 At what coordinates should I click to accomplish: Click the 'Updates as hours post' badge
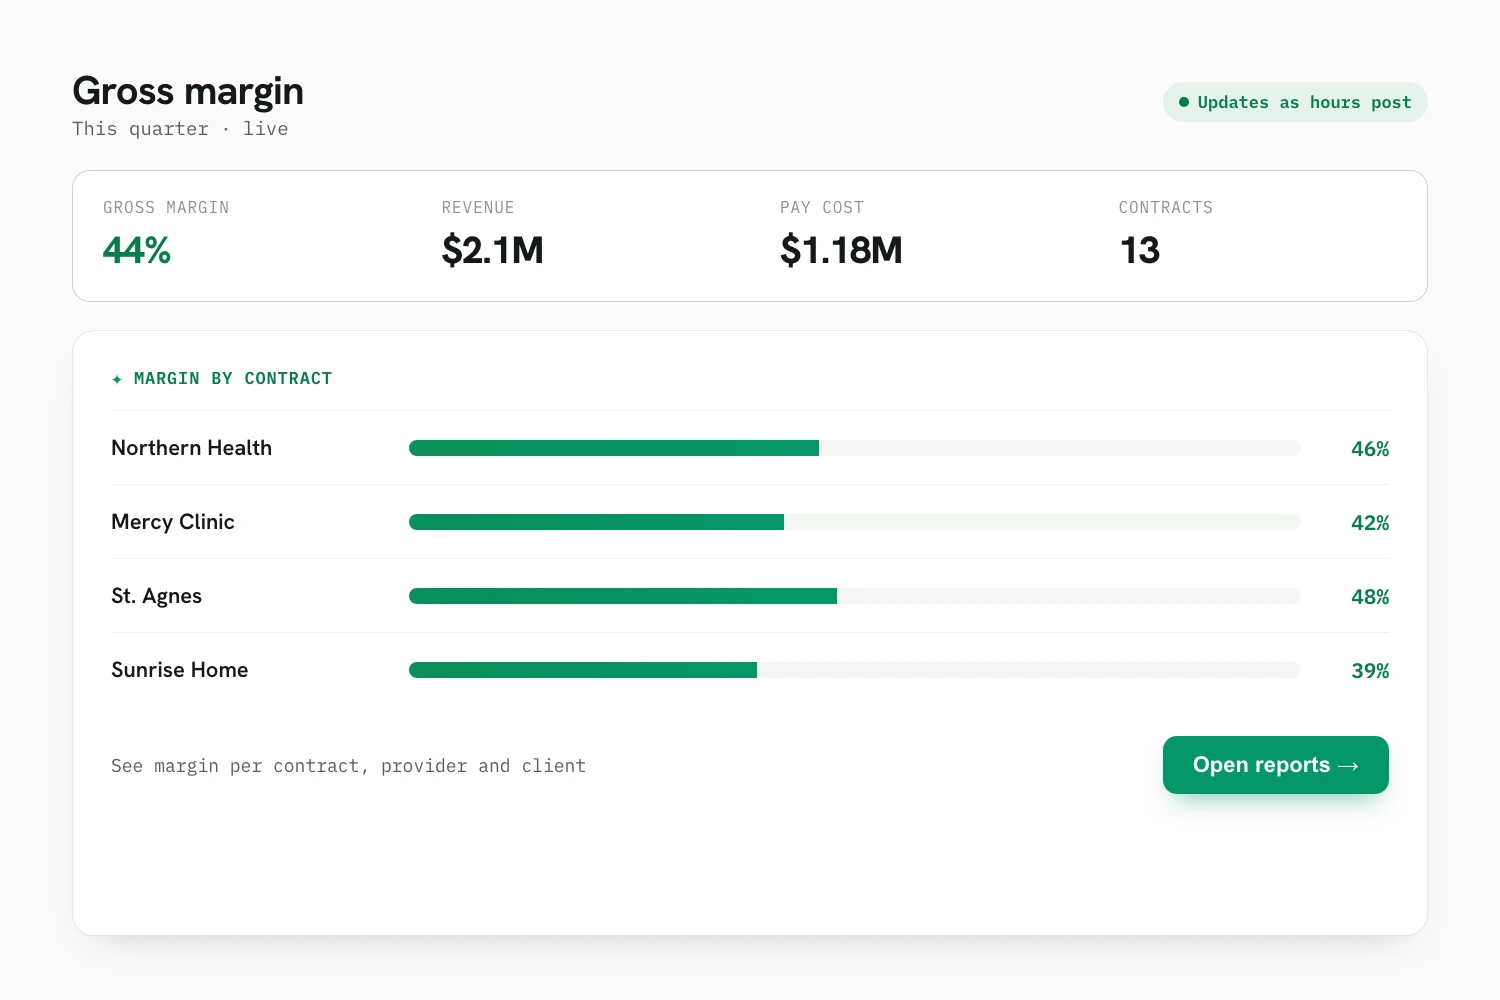[x=1295, y=102]
